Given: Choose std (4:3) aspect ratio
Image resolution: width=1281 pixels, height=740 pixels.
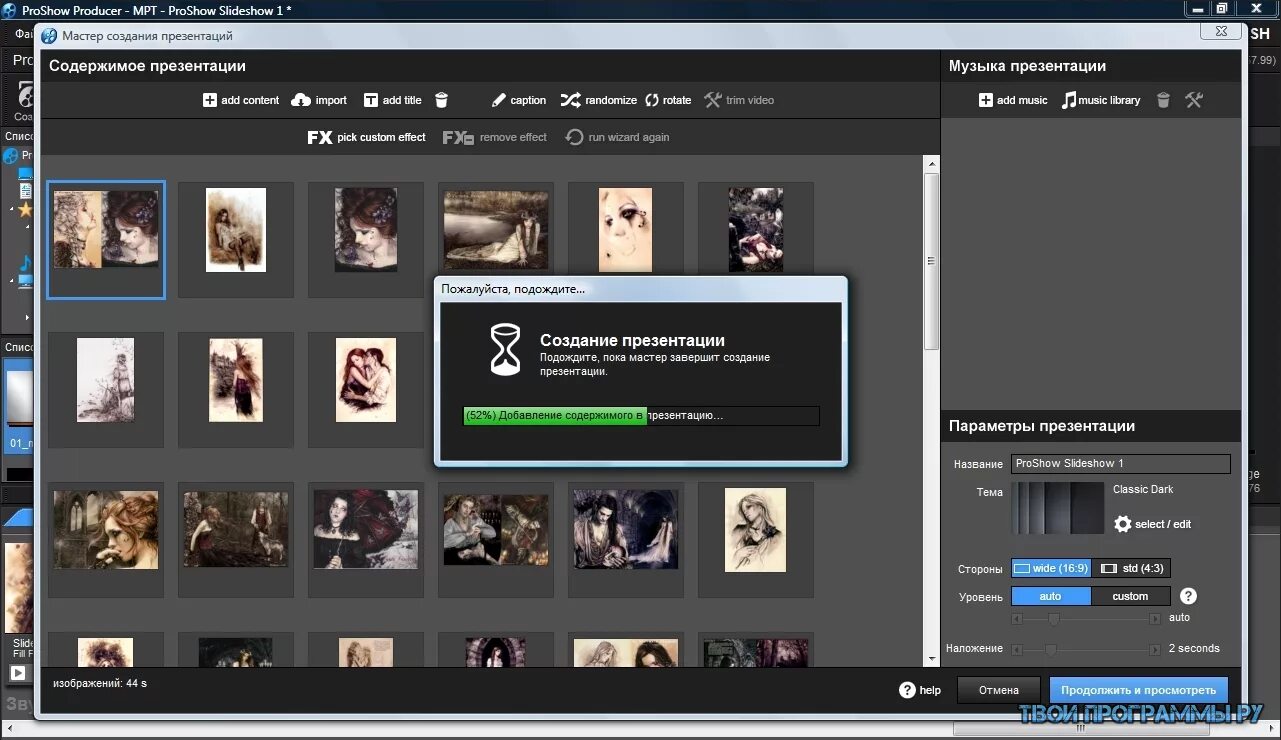Looking at the screenshot, I should 1131,568.
